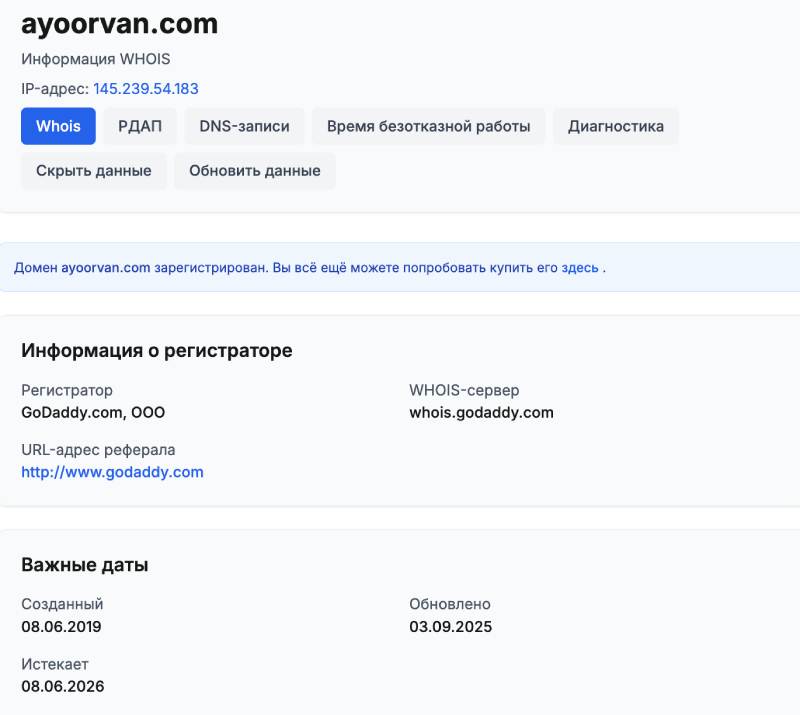This screenshot has height=715, width=800.
Task: Click the WHOIS-сервер value whois.godaddy.com
Action: (x=481, y=412)
